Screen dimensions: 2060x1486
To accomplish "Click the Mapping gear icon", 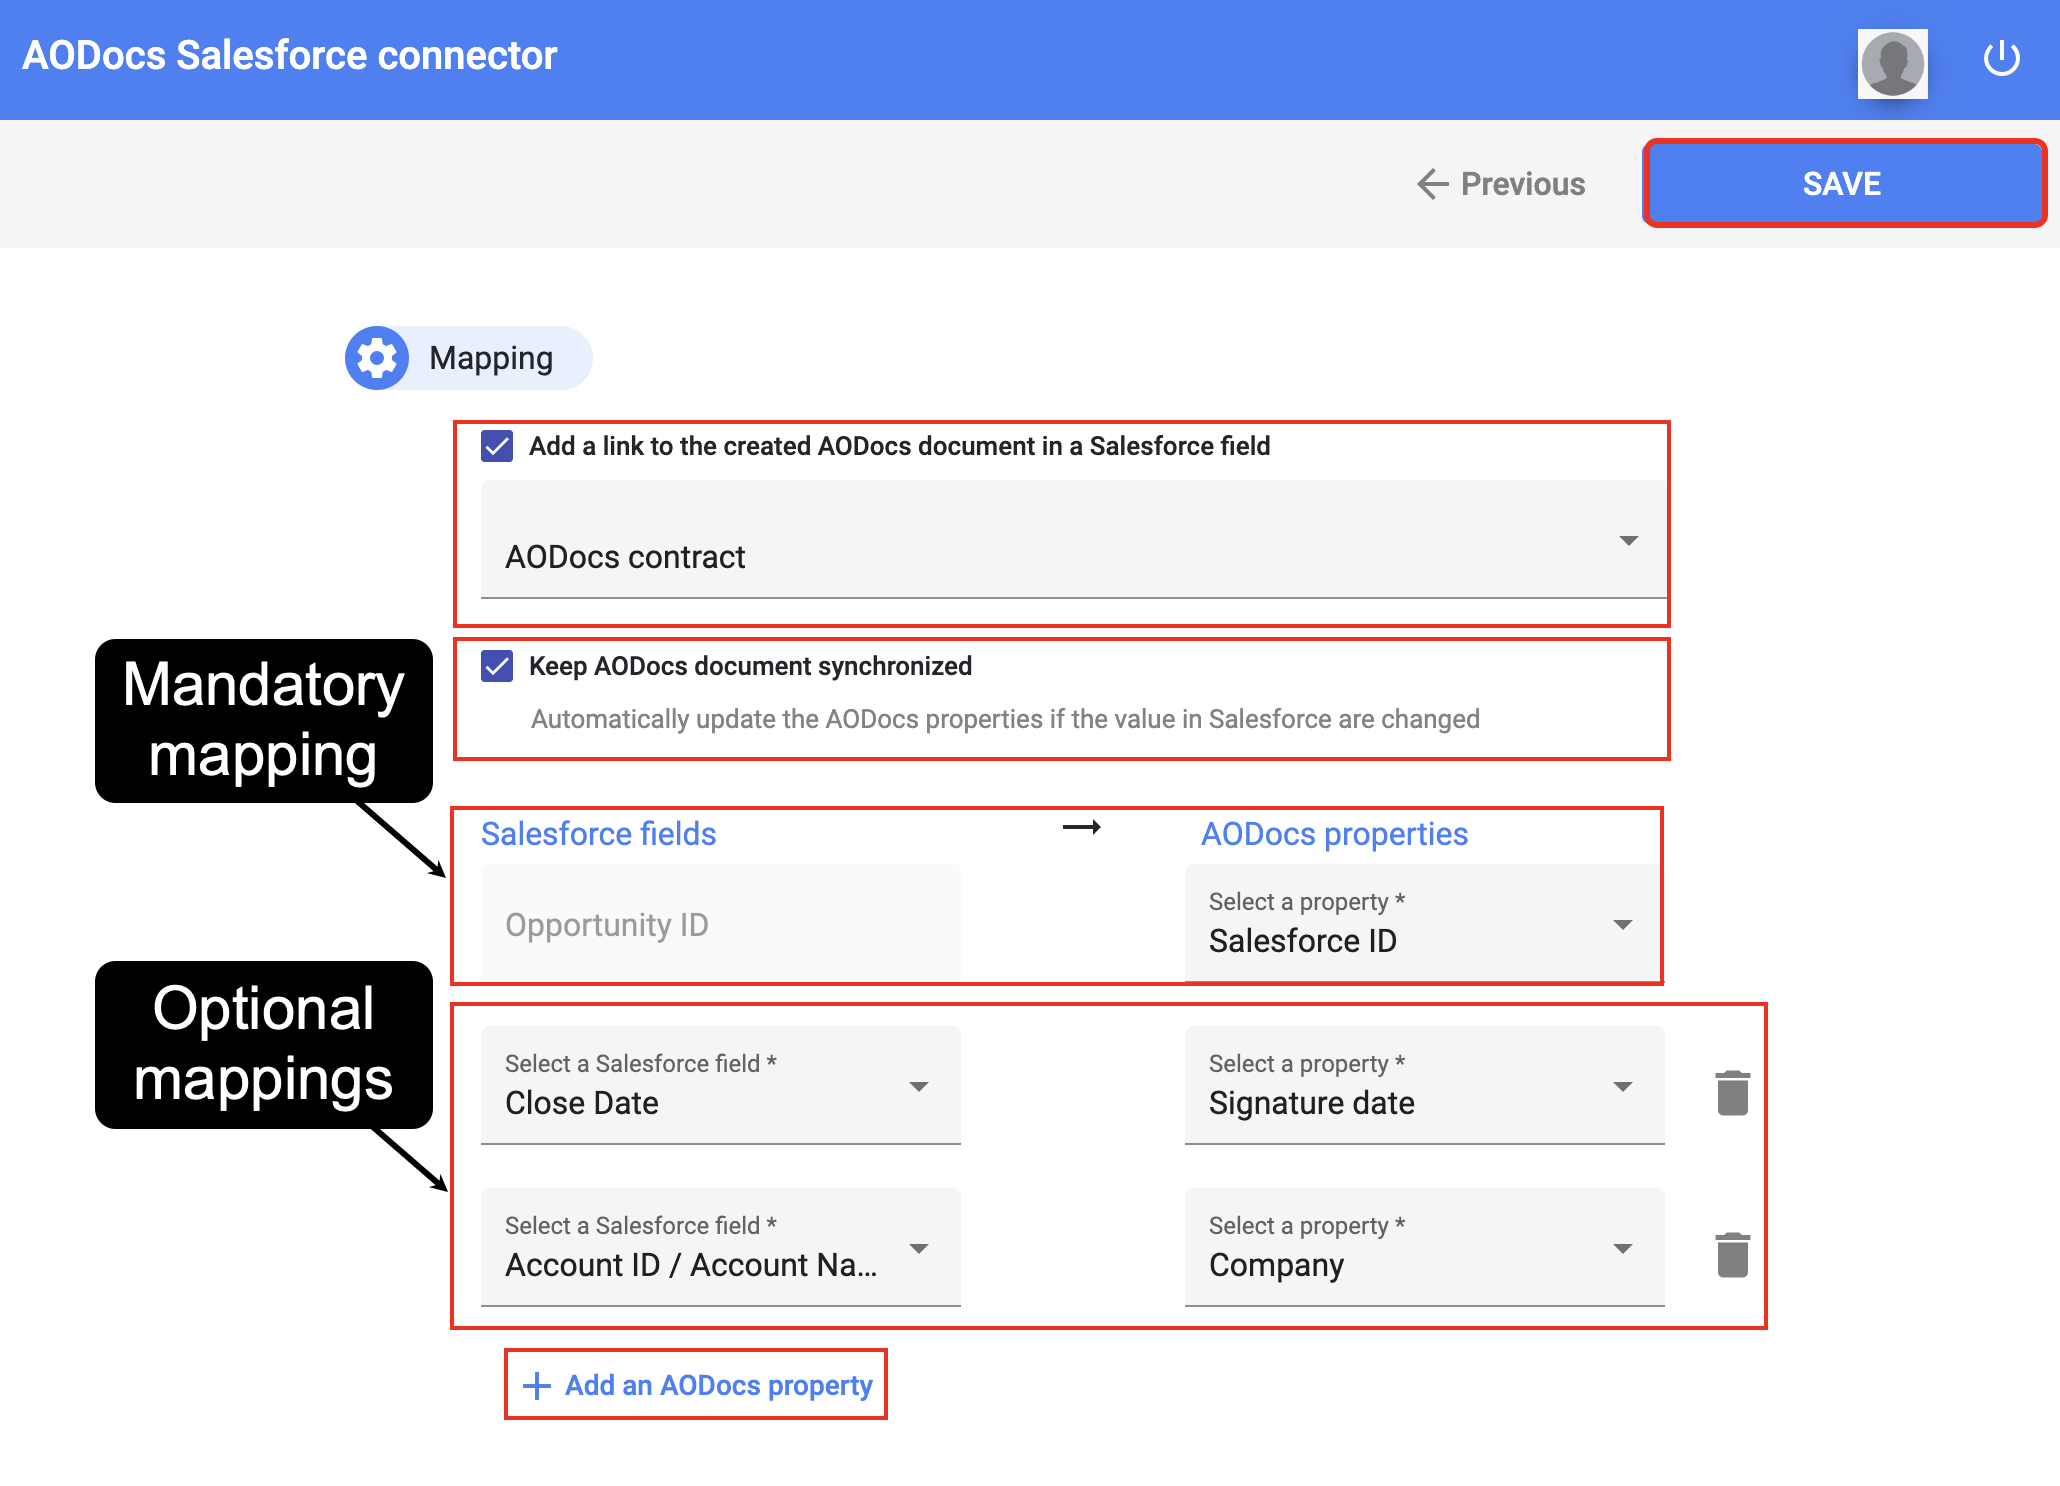I will point(377,358).
